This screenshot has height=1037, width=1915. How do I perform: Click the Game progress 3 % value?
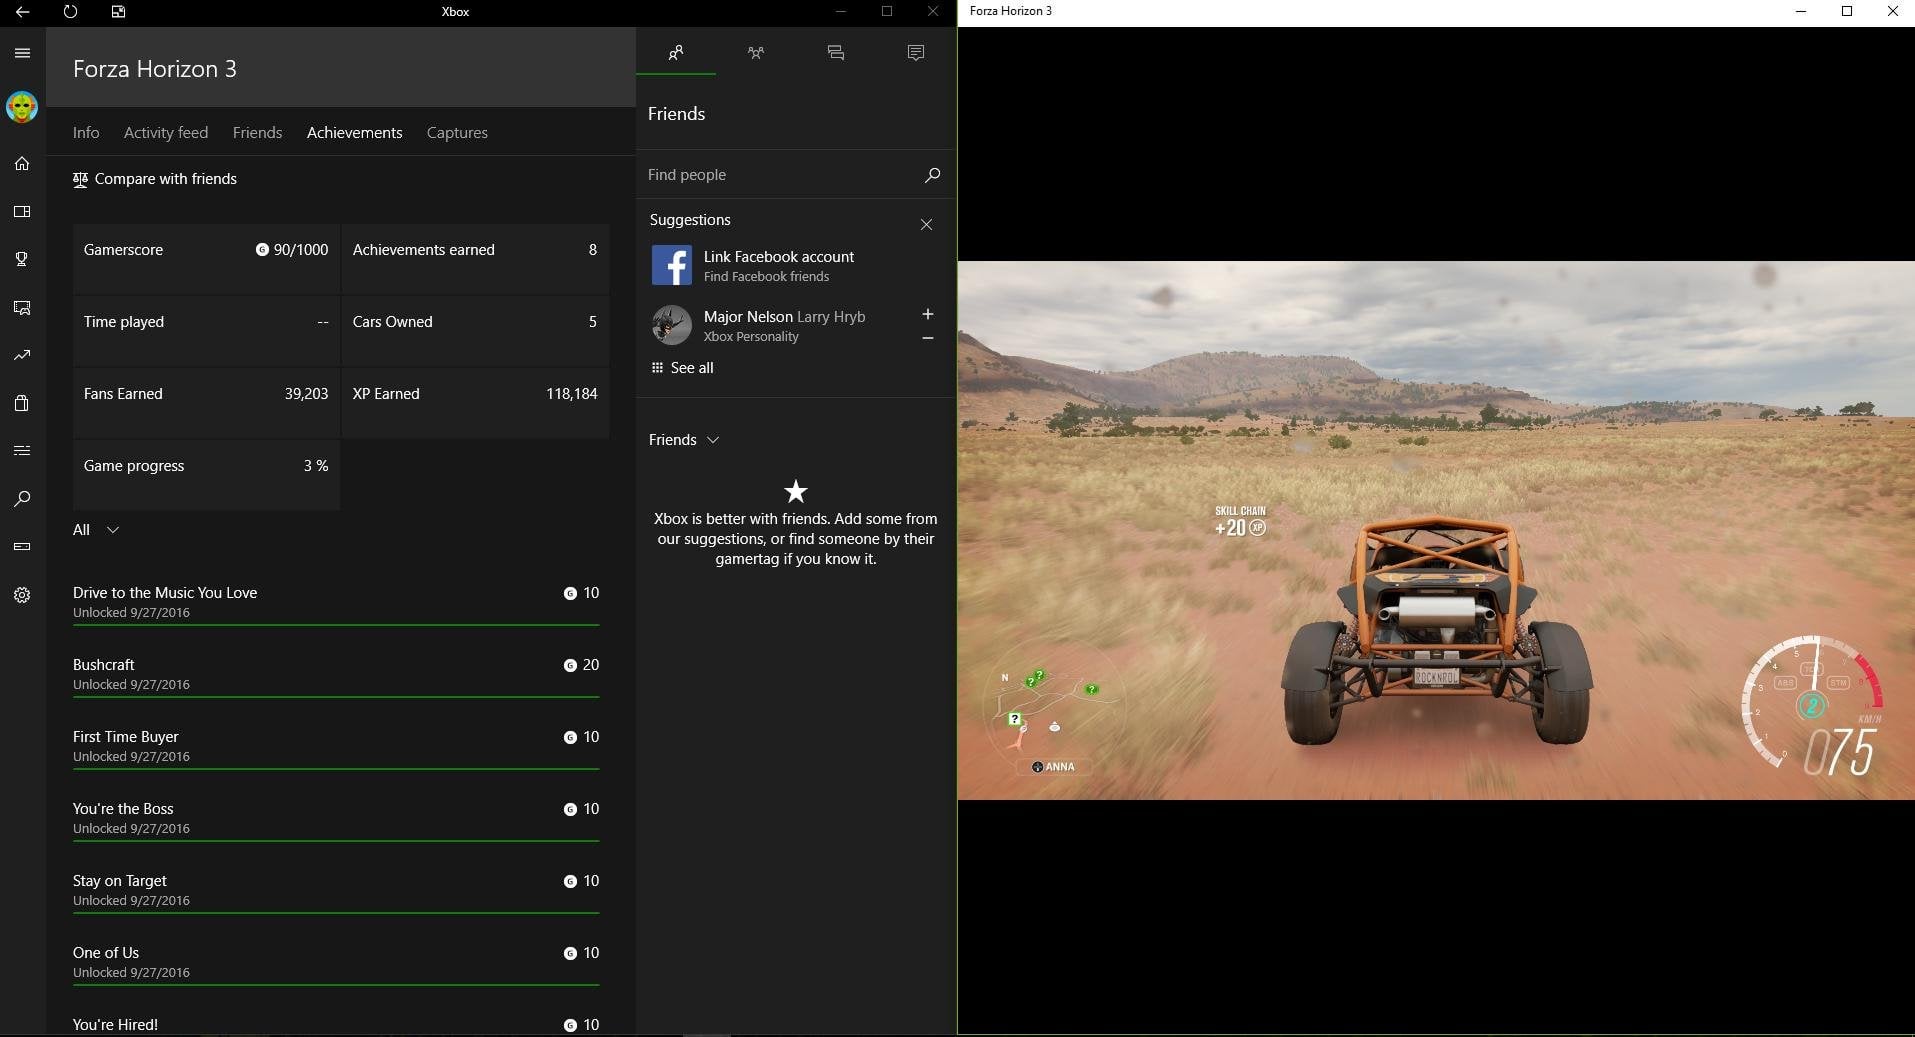tap(316, 466)
